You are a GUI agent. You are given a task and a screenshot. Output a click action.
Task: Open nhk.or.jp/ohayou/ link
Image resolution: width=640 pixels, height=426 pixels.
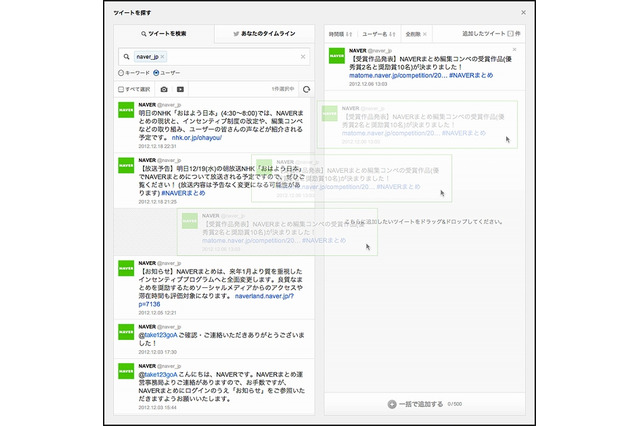tap(197, 138)
